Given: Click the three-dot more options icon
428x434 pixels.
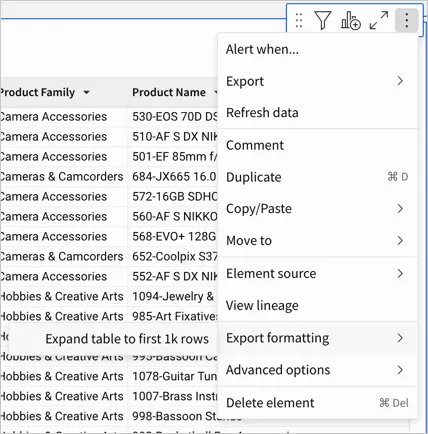Looking at the screenshot, I should (x=406, y=20).
